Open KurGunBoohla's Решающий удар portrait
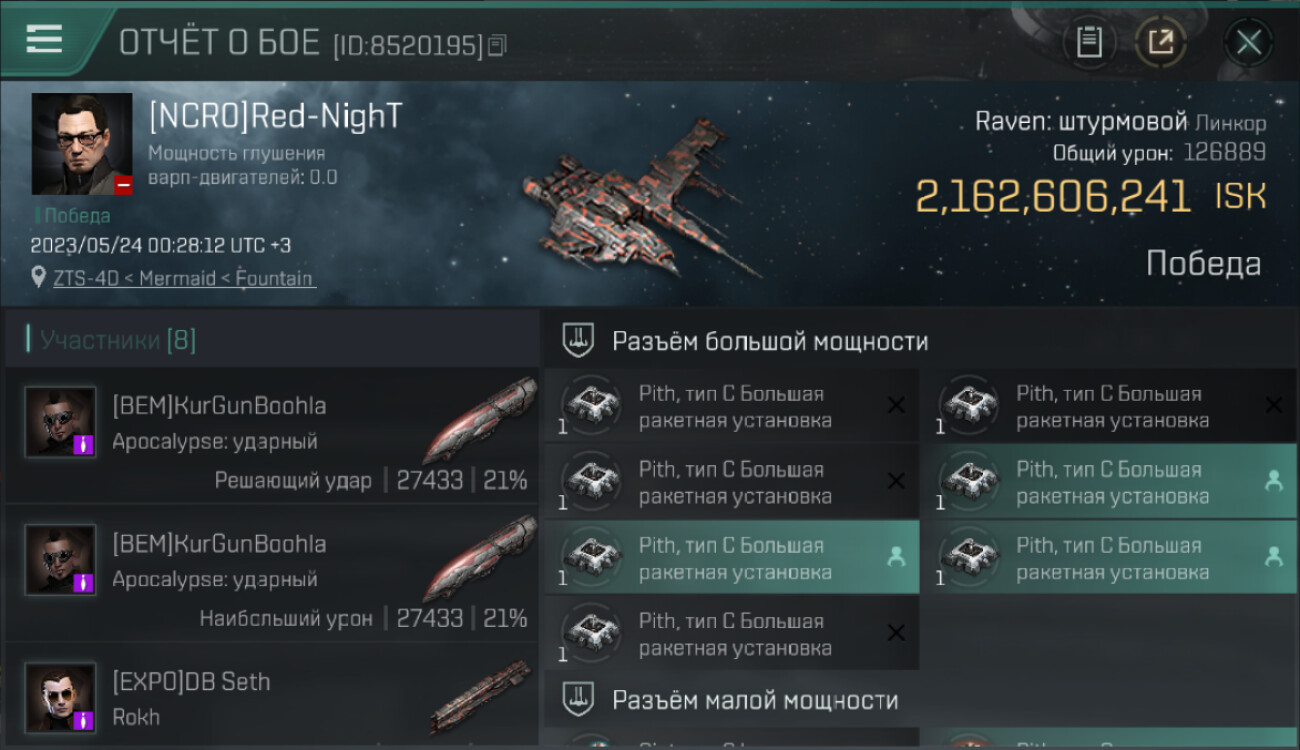The height and width of the screenshot is (750, 1300). [x=61, y=422]
